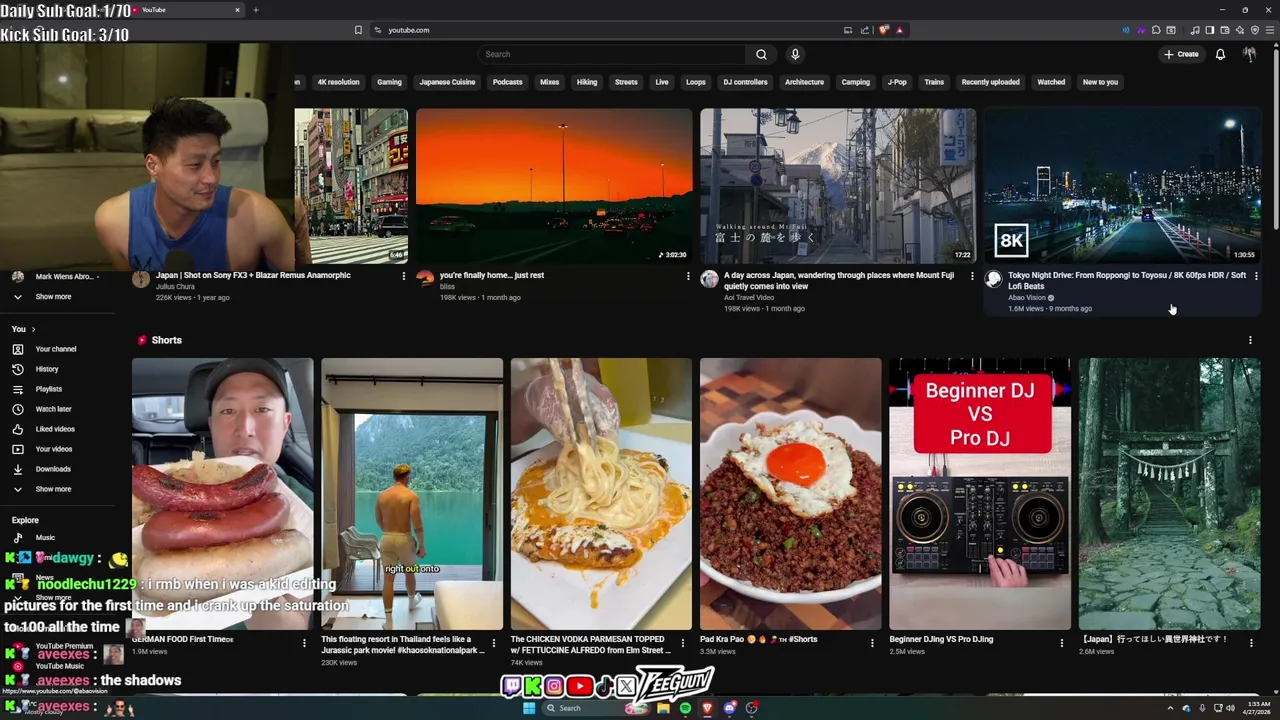This screenshot has height=720, width=1280.
Task: Open Leo AI sparkle icon
Action: (x=1239, y=30)
